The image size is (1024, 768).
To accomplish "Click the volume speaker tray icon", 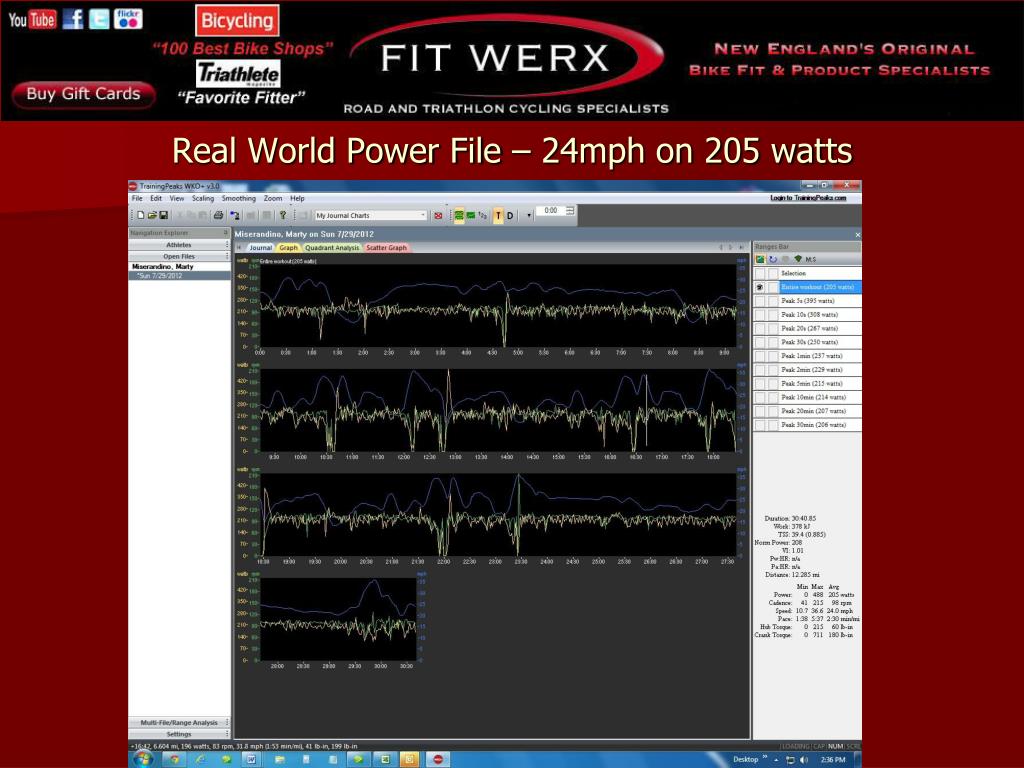I will [x=804, y=760].
